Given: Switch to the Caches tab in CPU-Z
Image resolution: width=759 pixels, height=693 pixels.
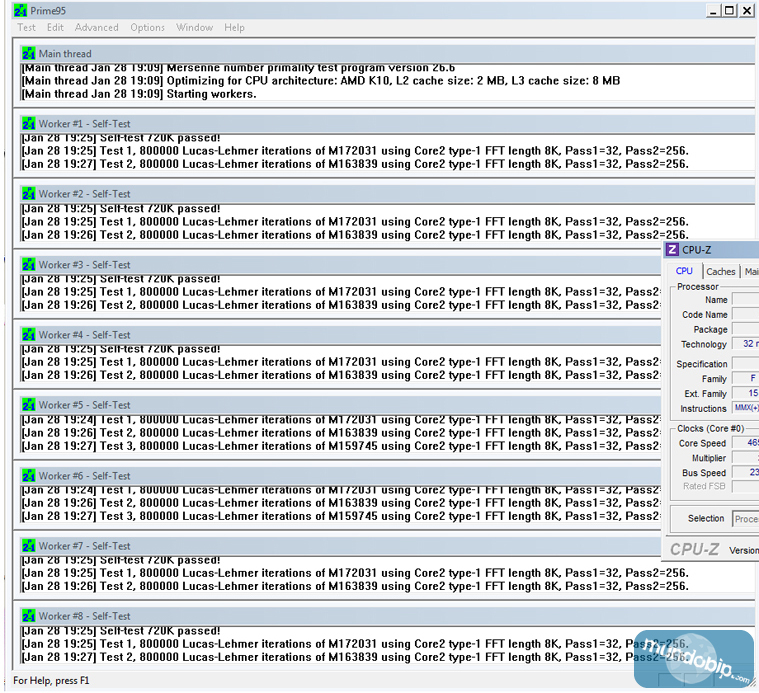Looking at the screenshot, I should click(x=720, y=271).
